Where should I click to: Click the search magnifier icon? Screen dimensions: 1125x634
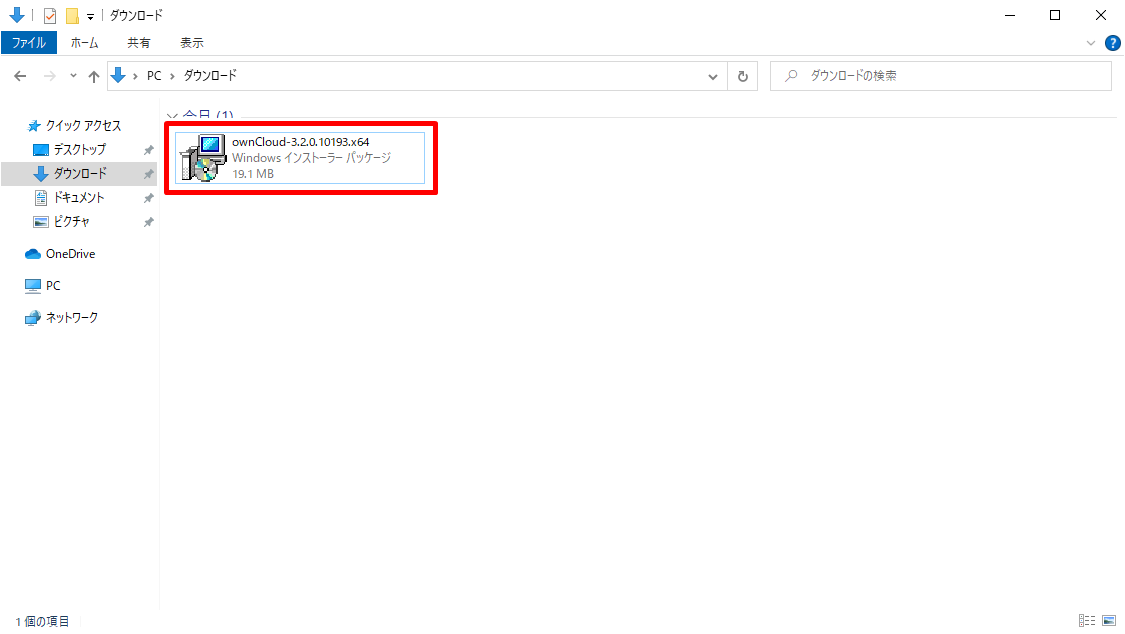(791, 75)
